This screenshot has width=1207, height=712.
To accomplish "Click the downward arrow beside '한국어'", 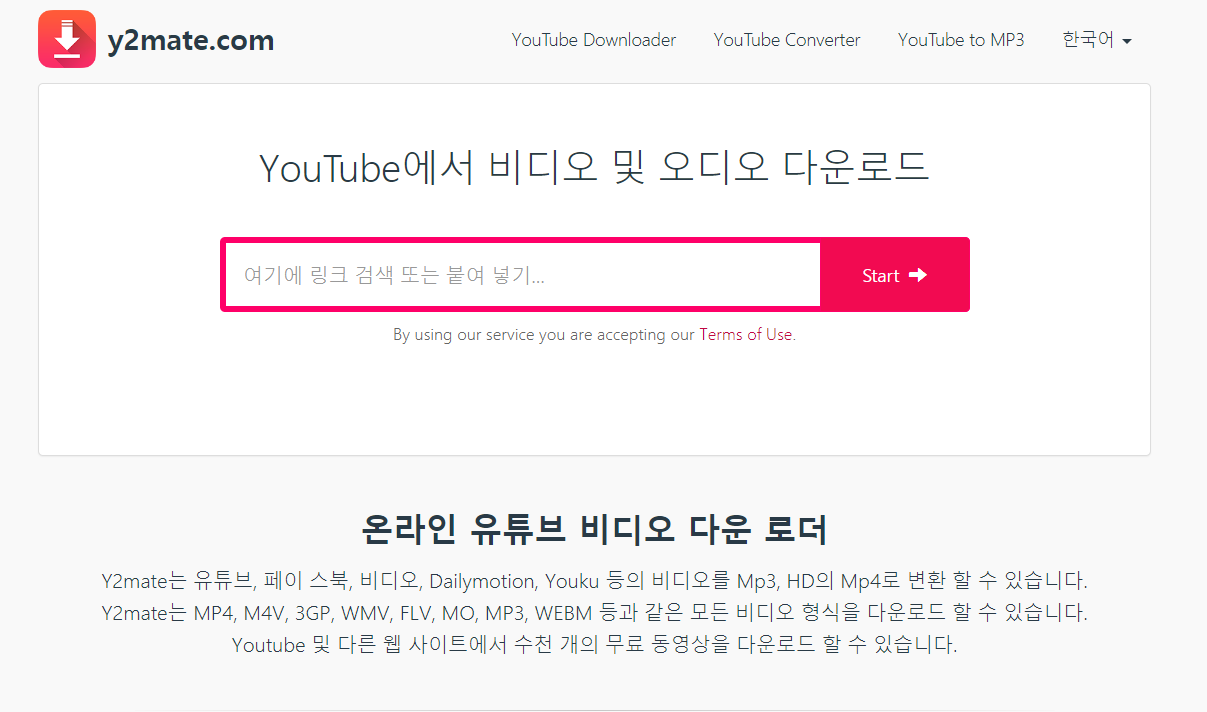I will [x=1128, y=42].
